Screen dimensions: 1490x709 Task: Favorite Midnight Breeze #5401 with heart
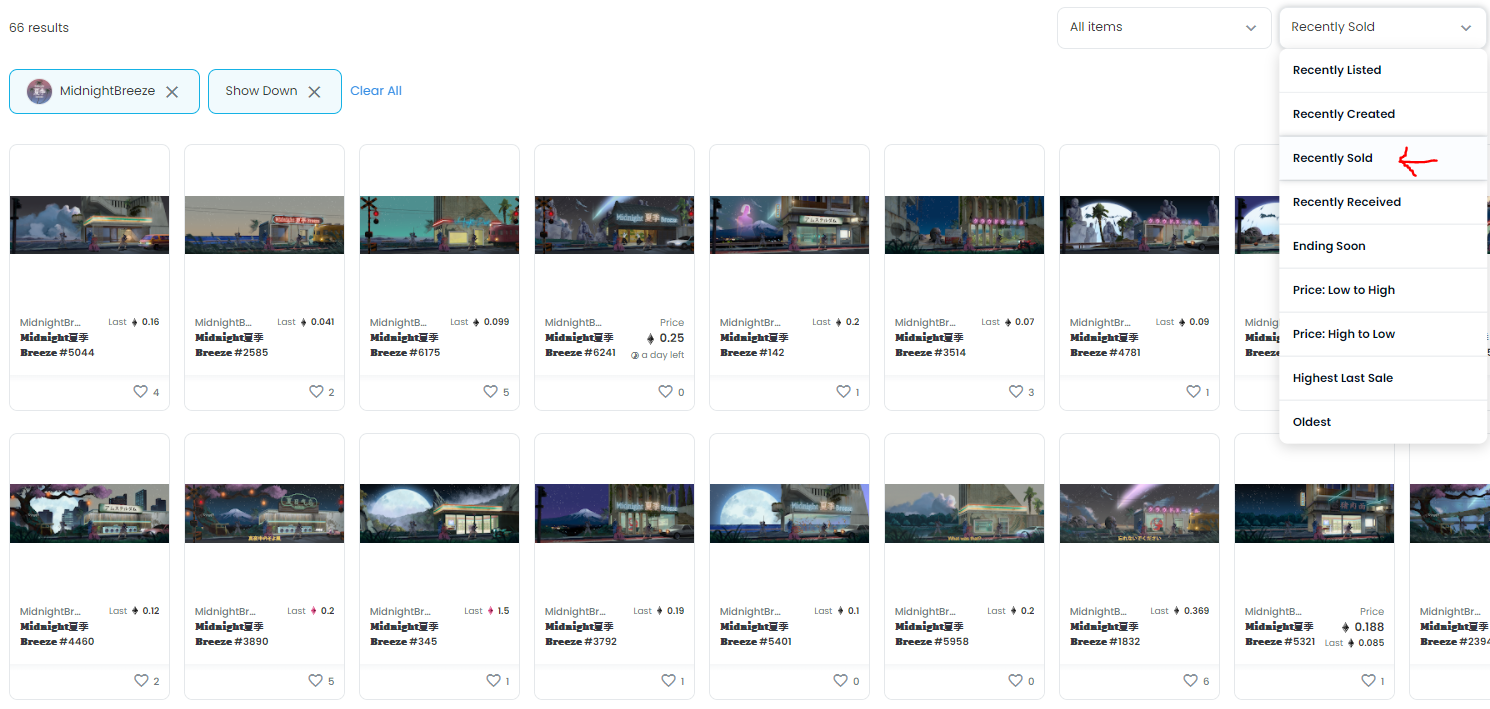tap(840, 681)
